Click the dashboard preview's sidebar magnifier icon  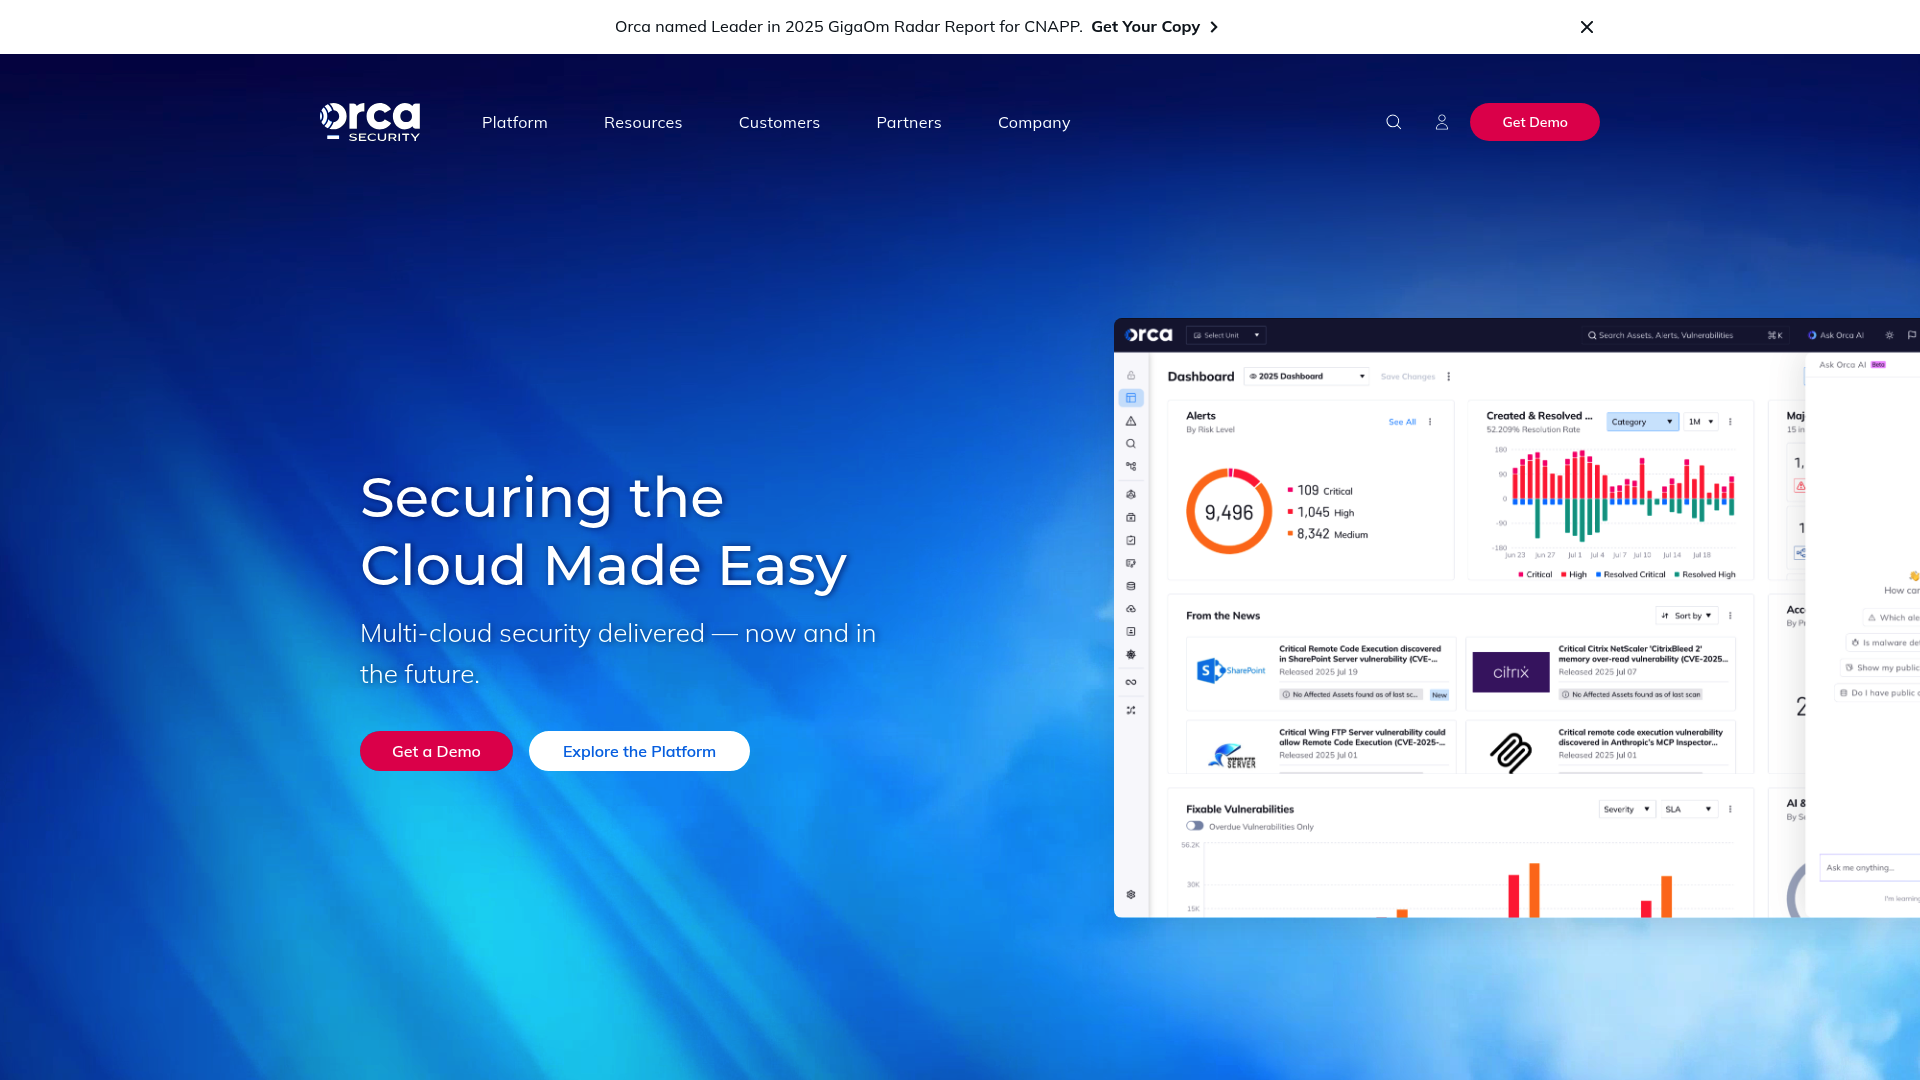click(x=1131, y=444)
